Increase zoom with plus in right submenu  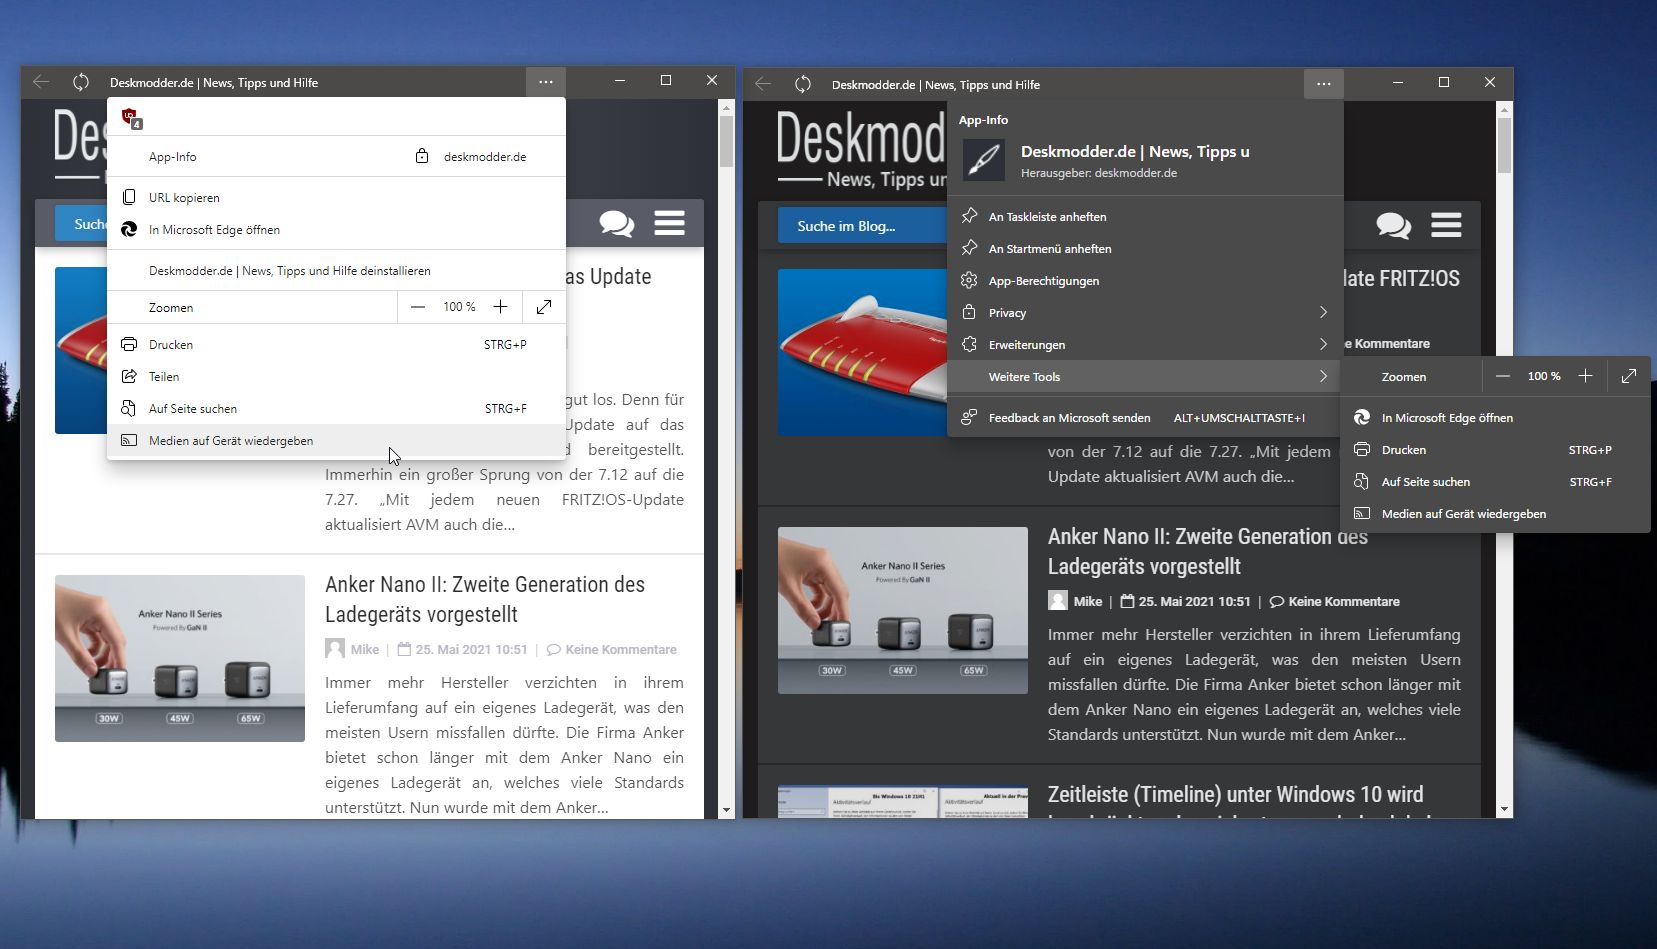(1585, 376)
